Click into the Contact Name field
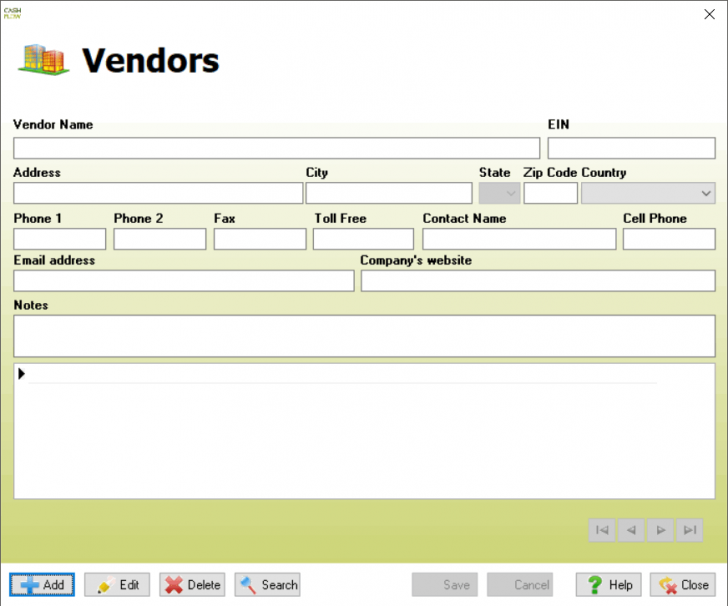Image resolution: width=728 pixels, height=606 pixels. [520, 239]
